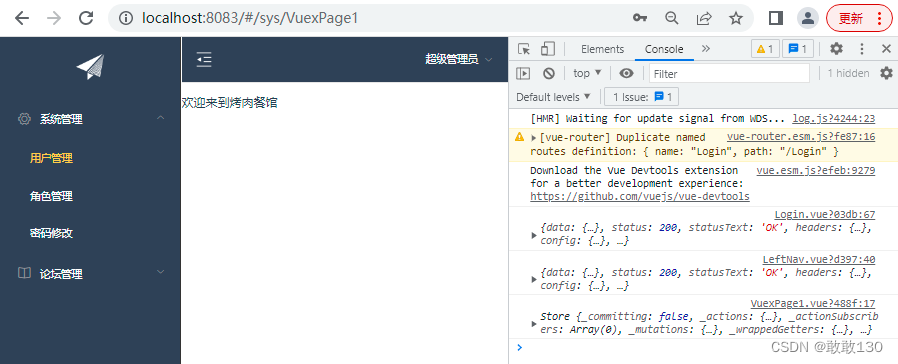Image resolution: width=898 pixels, height=364 pixels.
Task: Open console settings gear icon
Action: click(x=886, y=73)
